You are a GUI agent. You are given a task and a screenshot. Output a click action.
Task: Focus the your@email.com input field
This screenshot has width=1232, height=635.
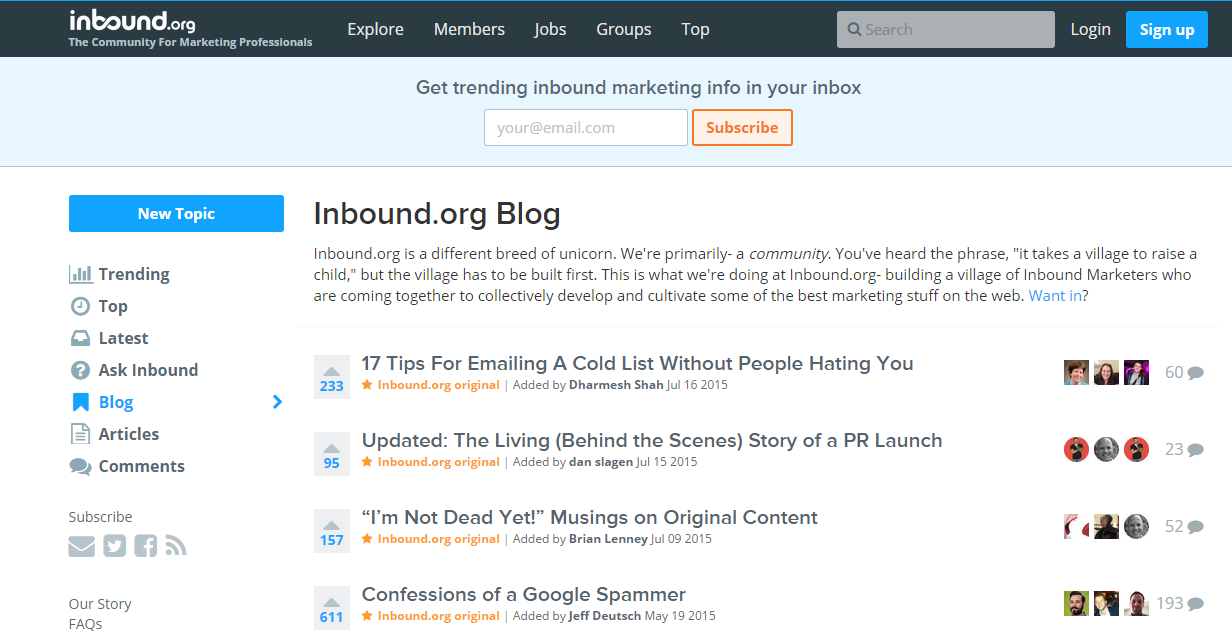point(586,128)
